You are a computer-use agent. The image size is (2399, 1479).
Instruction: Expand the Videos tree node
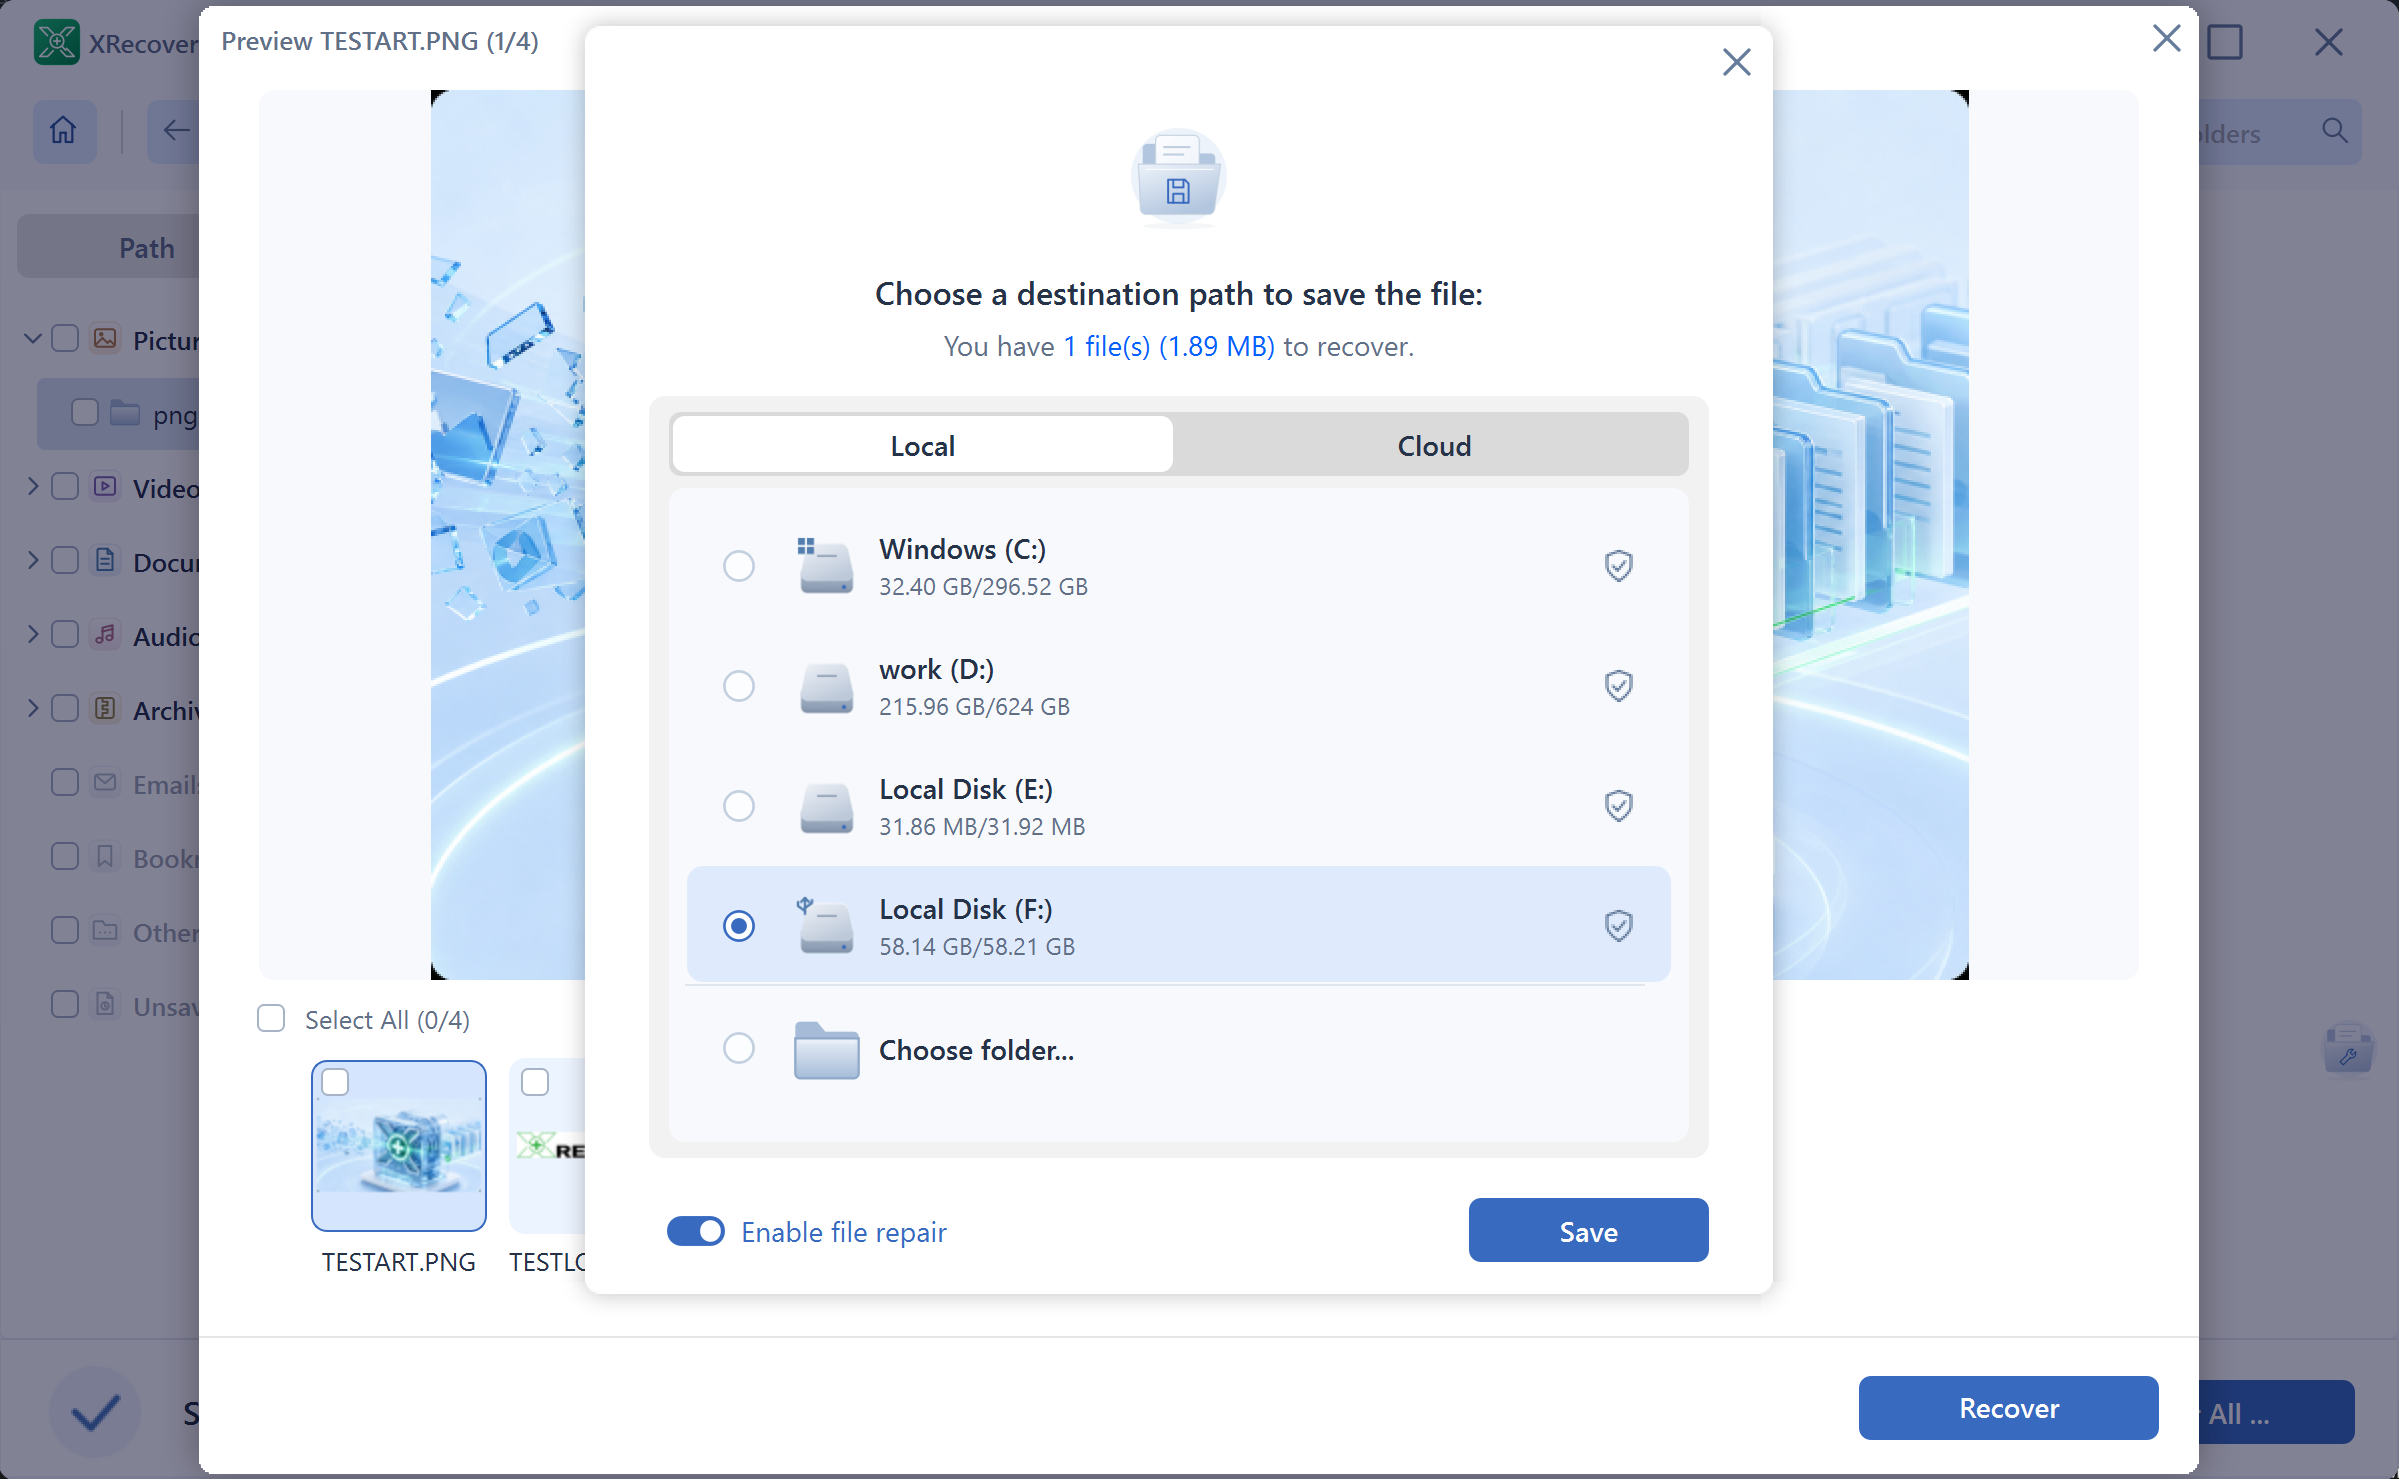(32, 487)
